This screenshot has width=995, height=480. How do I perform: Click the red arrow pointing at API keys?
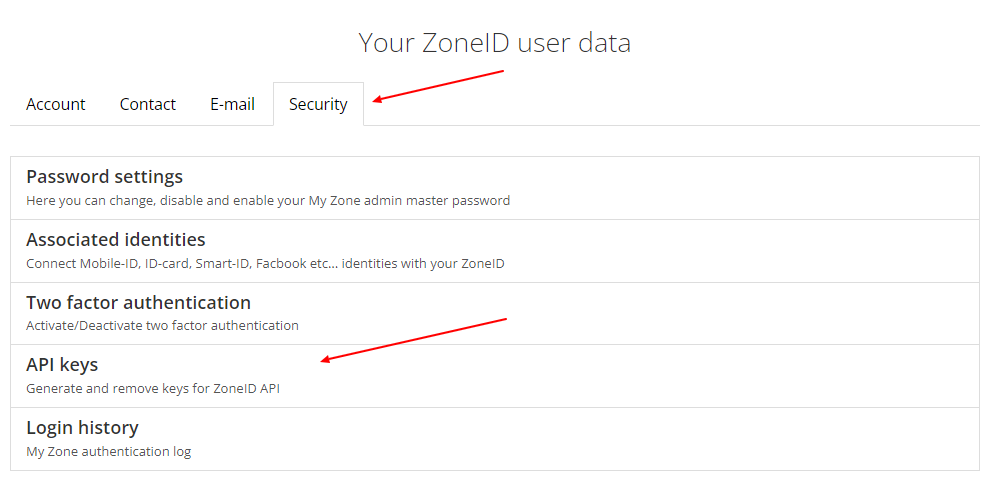tap(414, 340)
